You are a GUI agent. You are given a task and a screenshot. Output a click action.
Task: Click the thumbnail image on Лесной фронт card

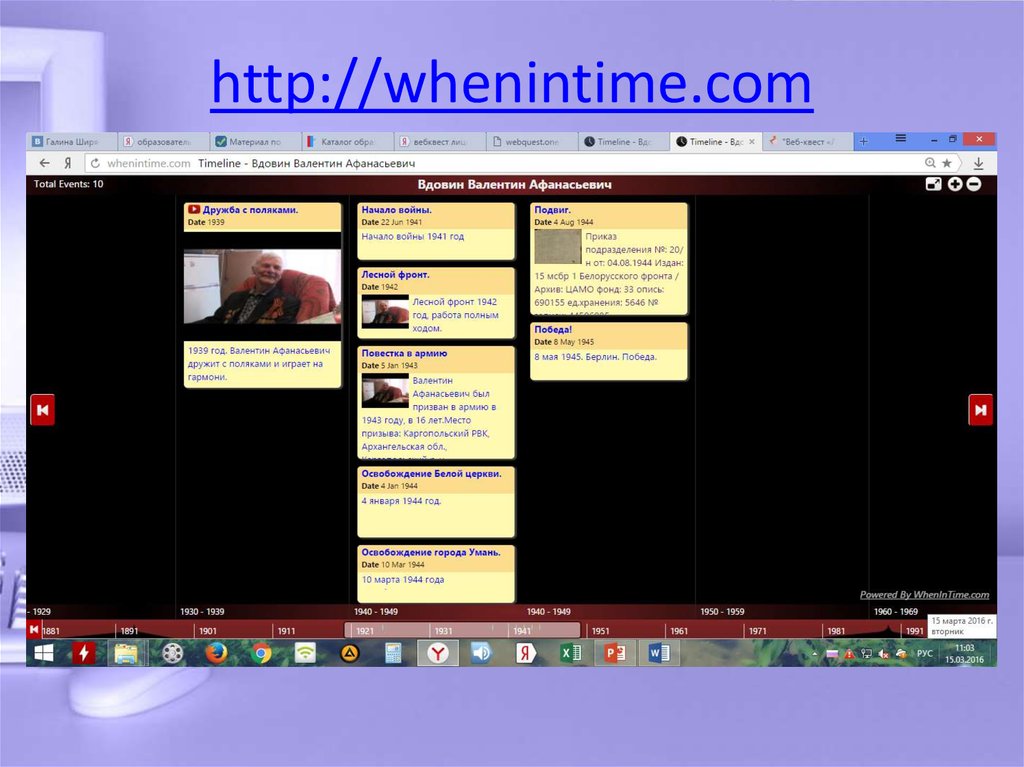coord(385,311)
